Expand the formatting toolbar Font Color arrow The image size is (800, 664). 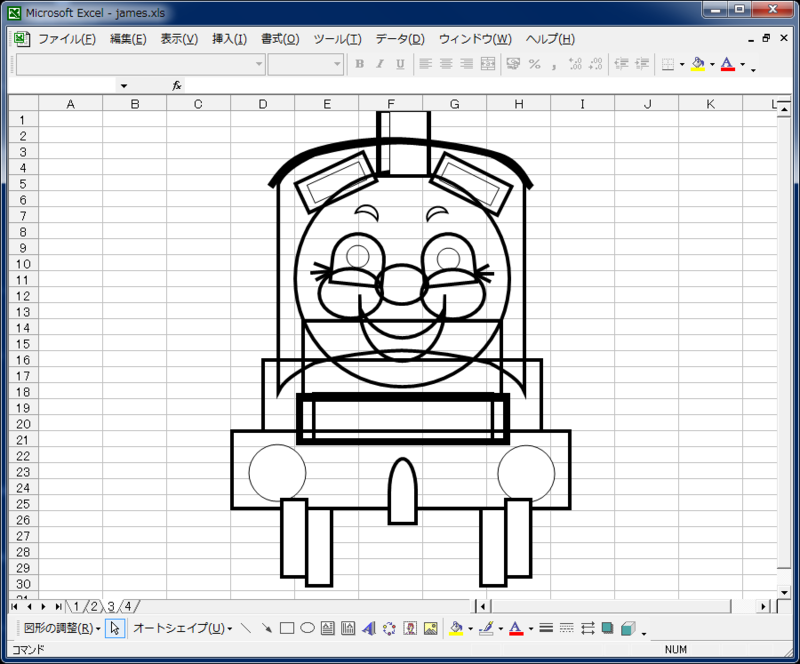[x=742, y=64]
